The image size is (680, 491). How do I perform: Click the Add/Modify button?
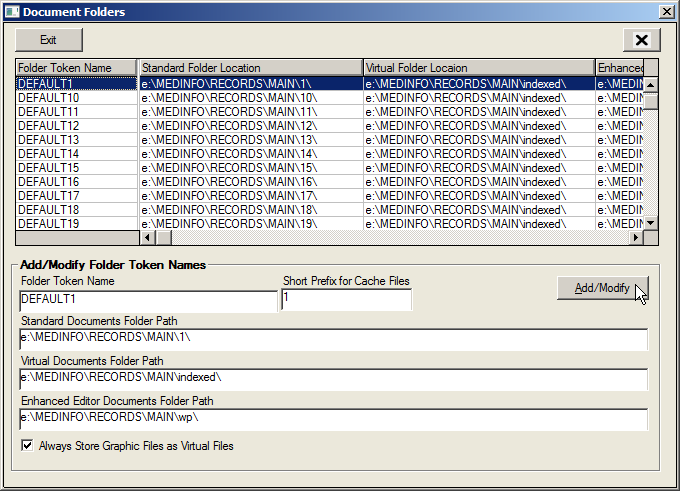pos(602,288)
